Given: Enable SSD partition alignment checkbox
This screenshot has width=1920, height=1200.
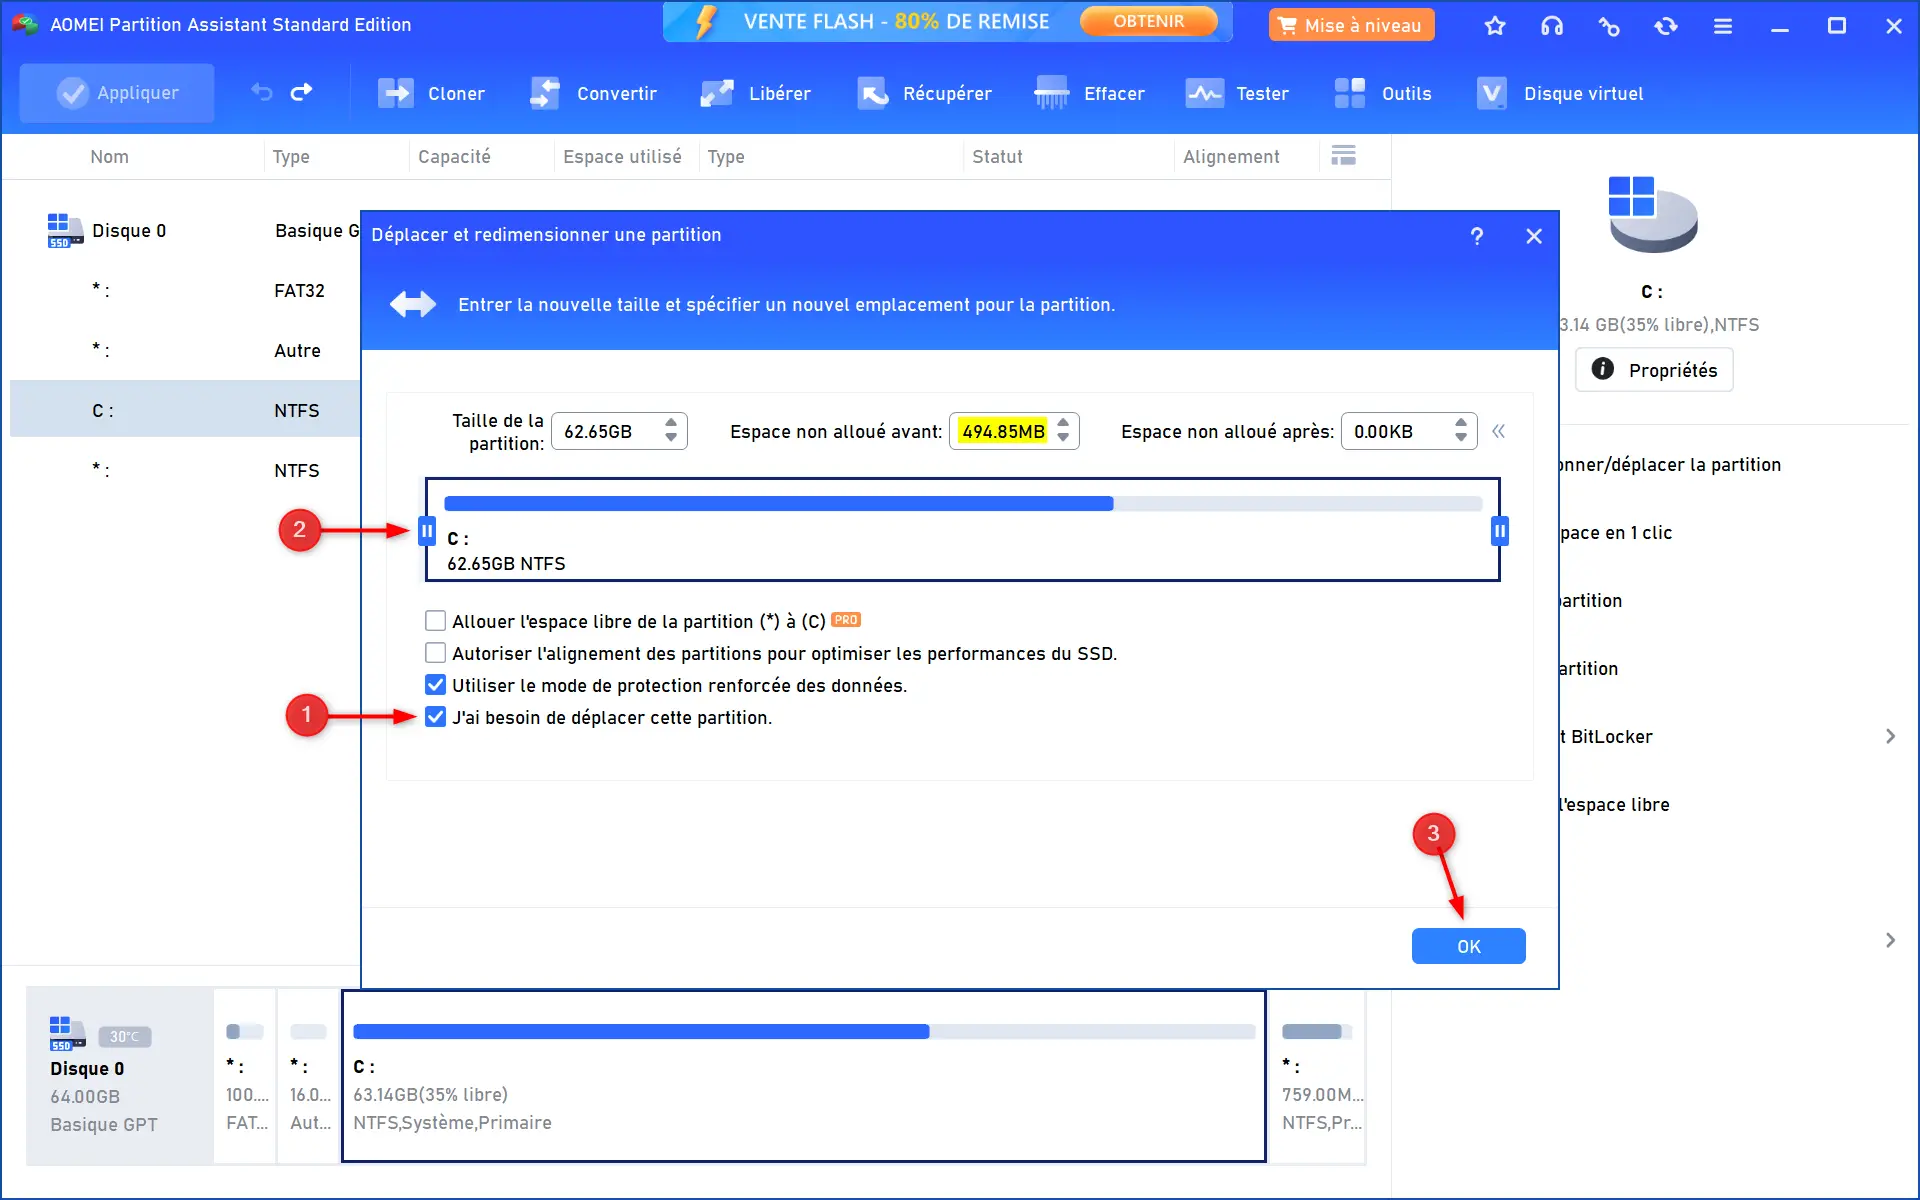Looking at the screenshot, I should pos(435,653).
